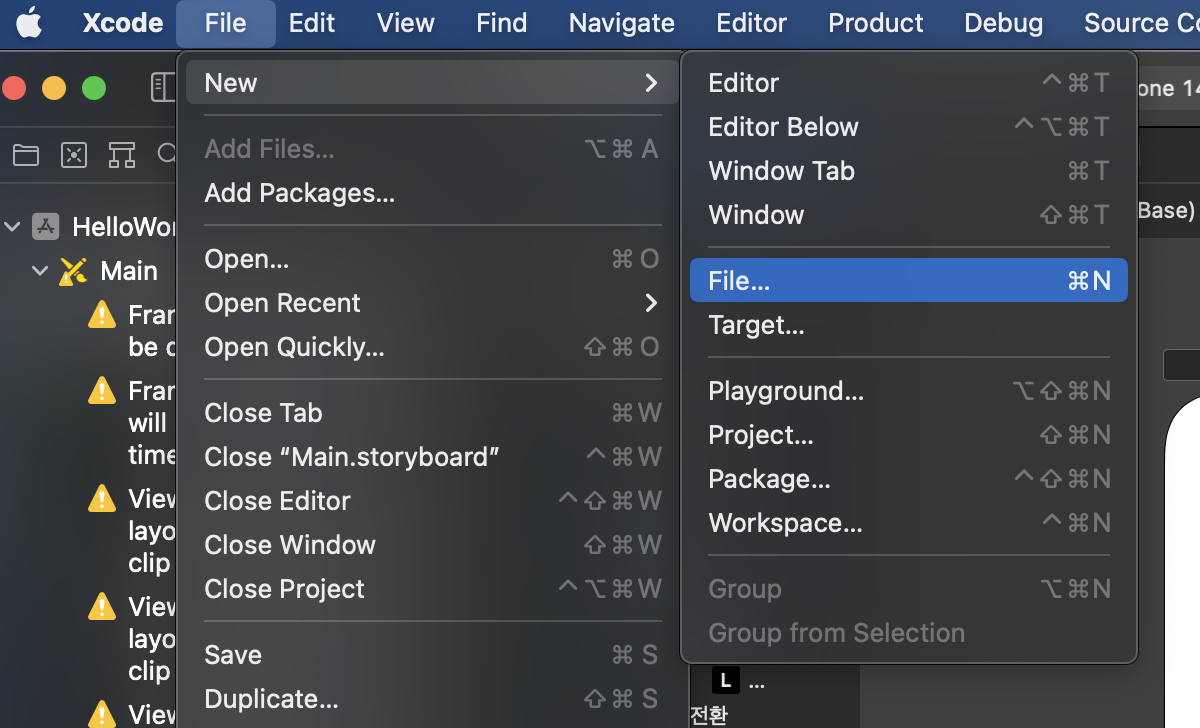Viewport: 1200px width, 728px height.
Task: Collapse the Main storyboard issues group
Action: (x=40, y=271)
